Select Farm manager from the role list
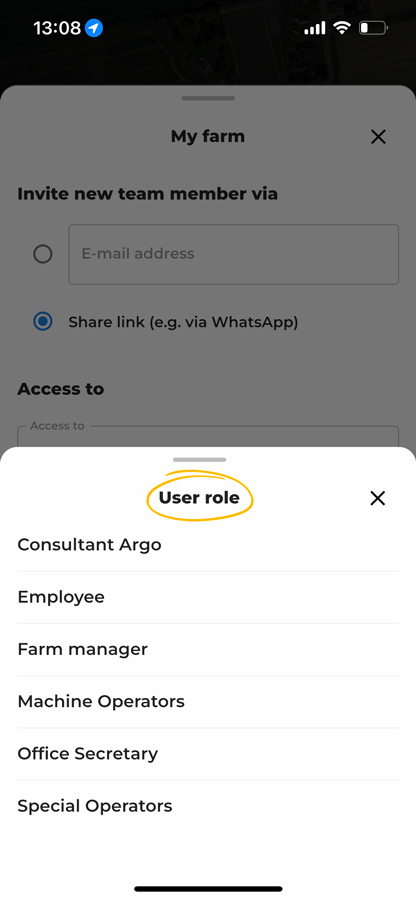Image resolution: width=416 pixels, height=900 pixels. (208, 649)
